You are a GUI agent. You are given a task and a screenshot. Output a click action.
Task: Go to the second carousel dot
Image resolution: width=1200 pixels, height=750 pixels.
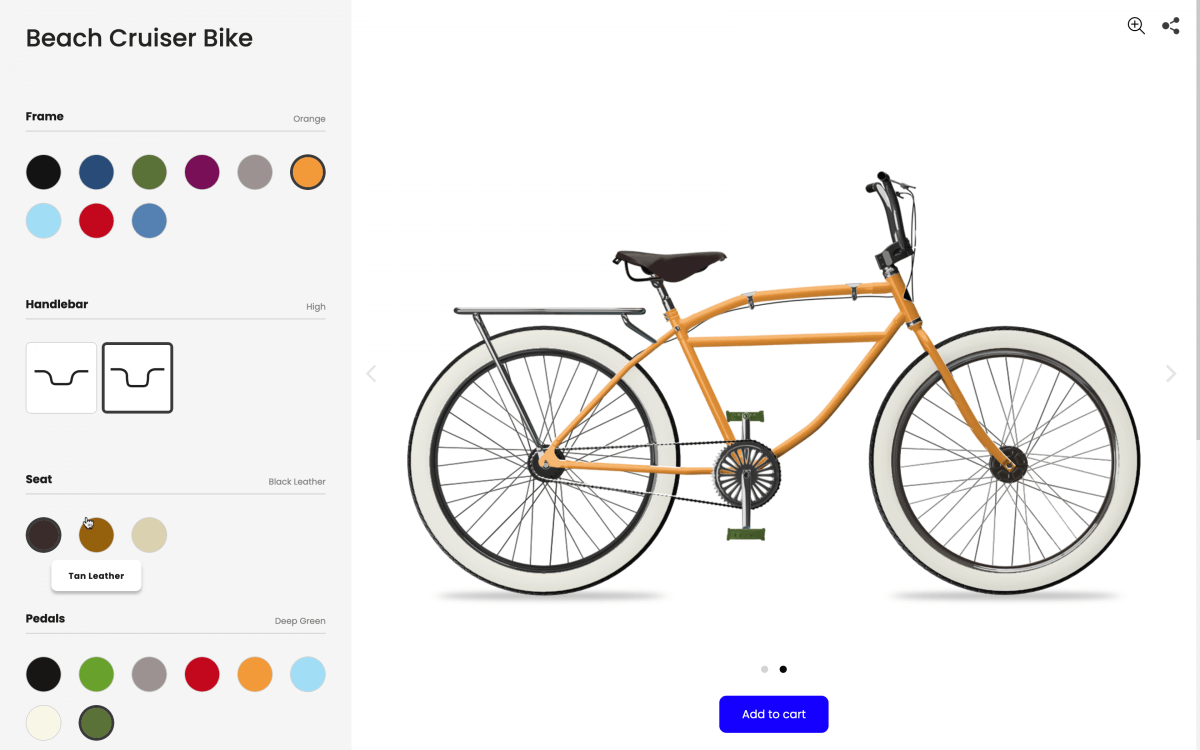coord(783,669)
